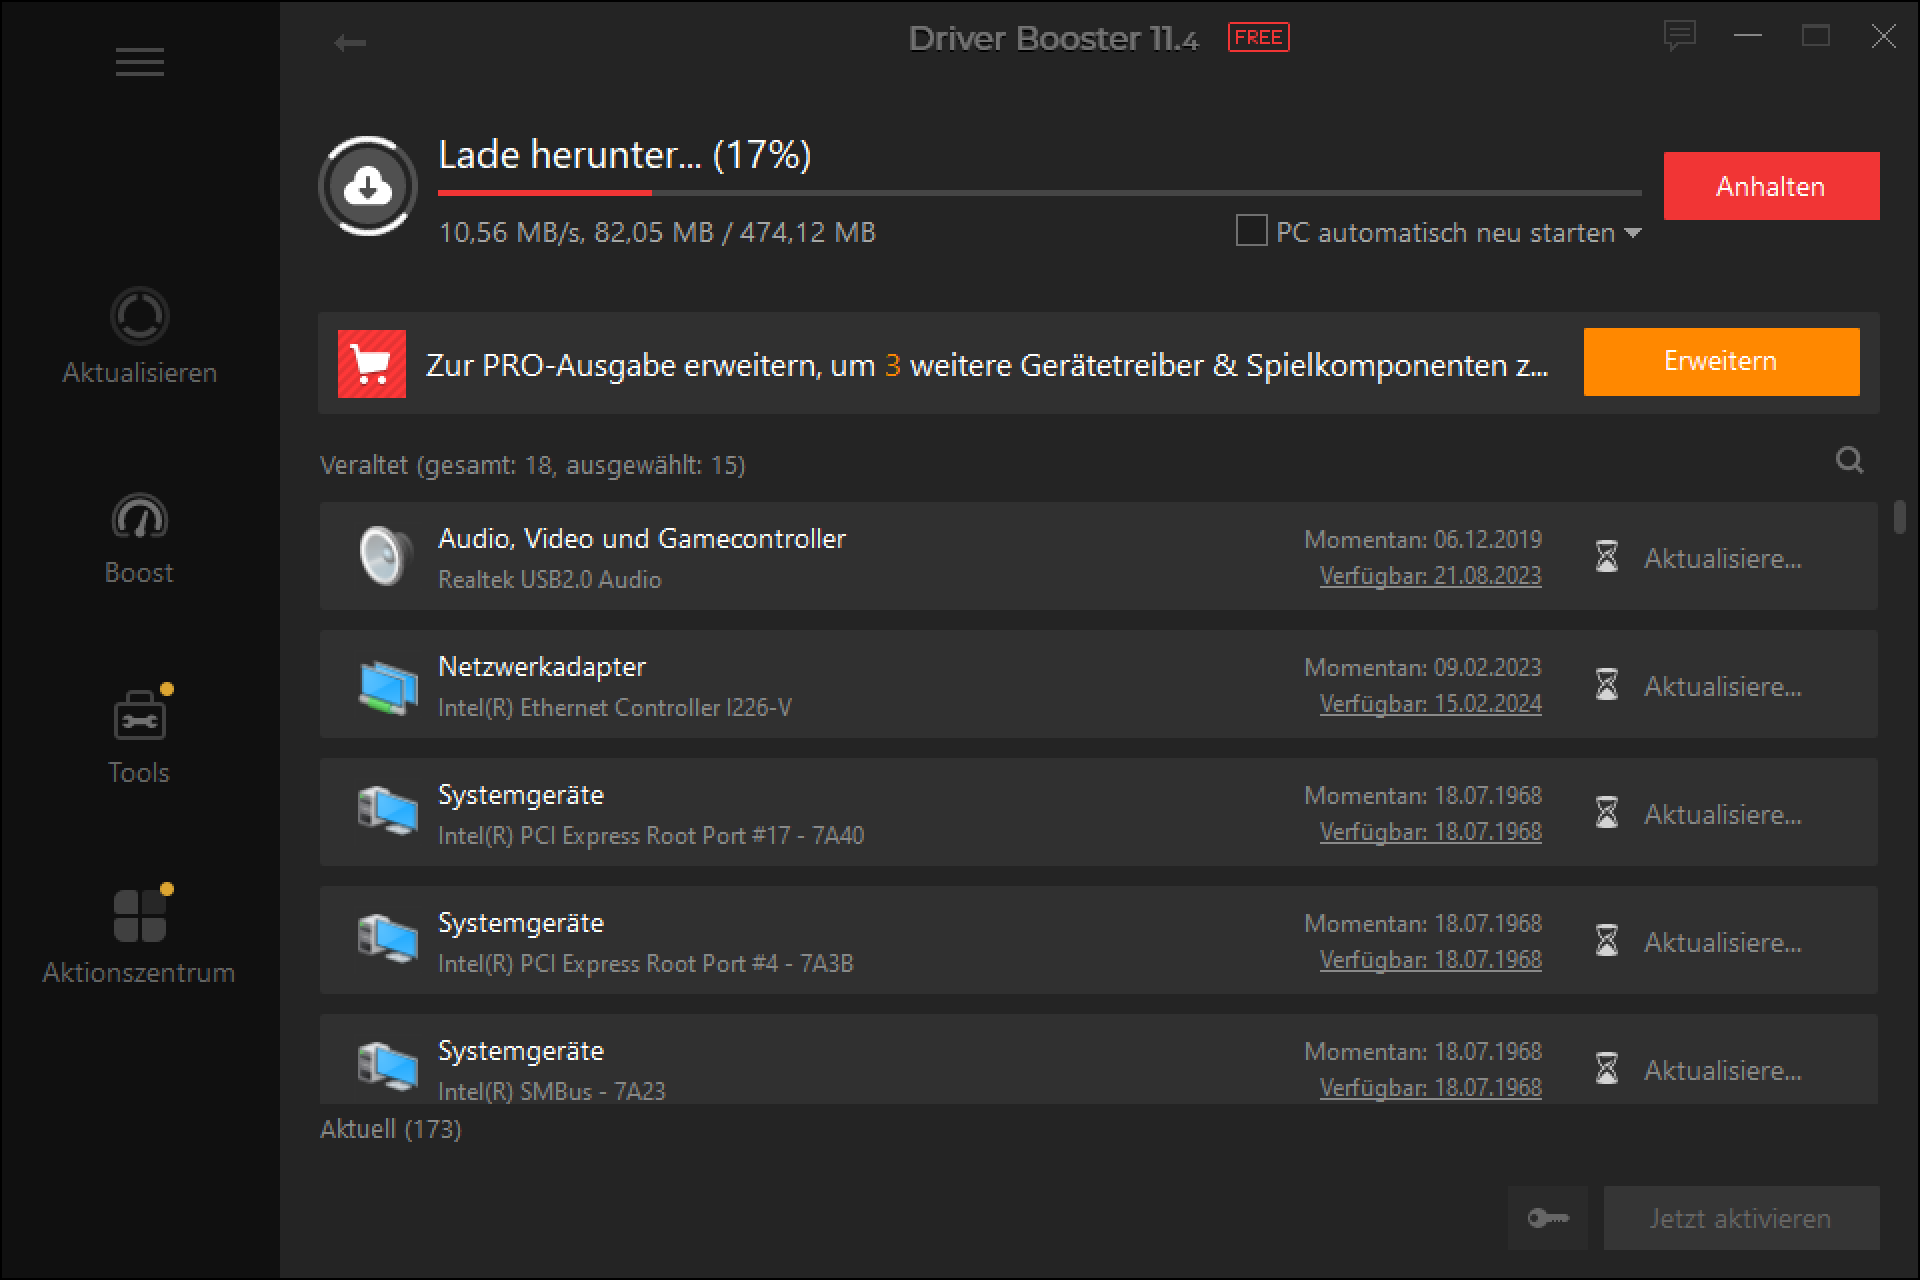The height and width of the screenshot is (1280, 1920).
Task: Open the Aktualisieren sidebar section
Action: click(x=139, y=337)
